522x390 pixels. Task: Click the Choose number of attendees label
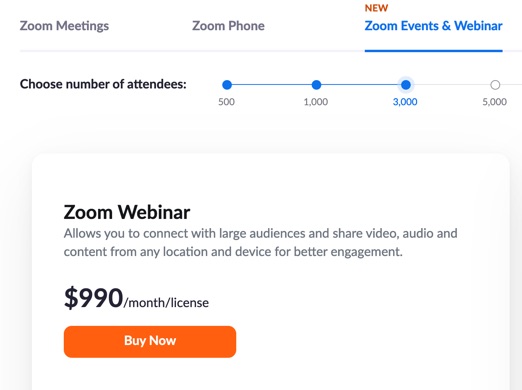tap(103, 84)
